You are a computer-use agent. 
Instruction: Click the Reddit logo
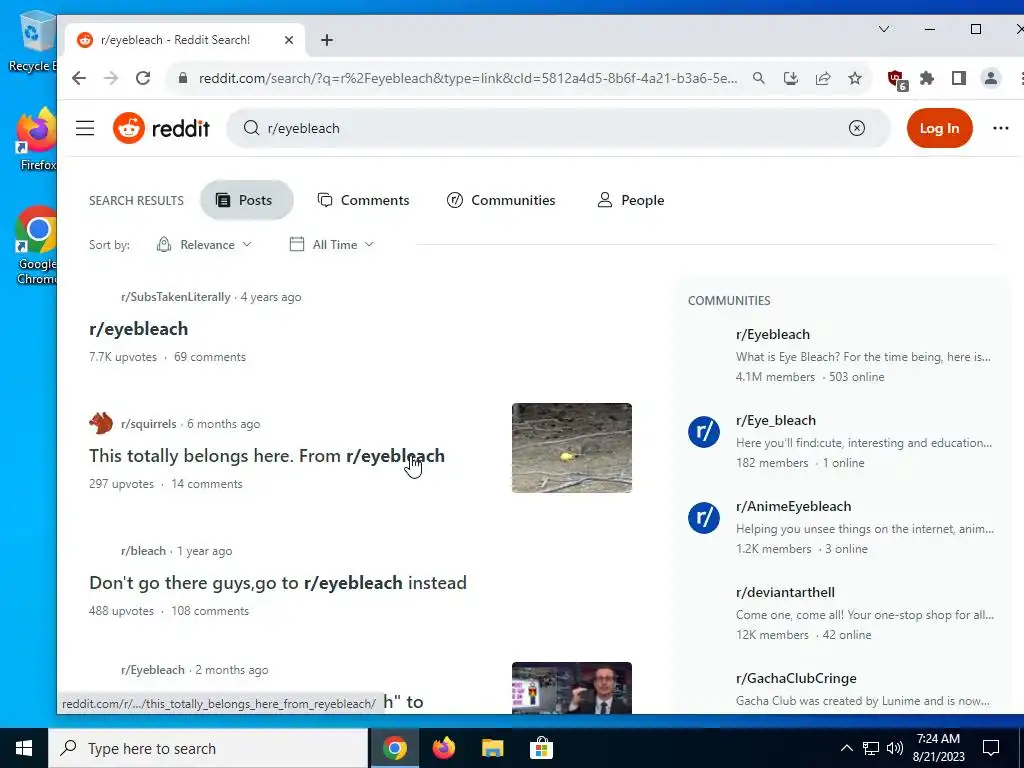click(x=161, y=128)
